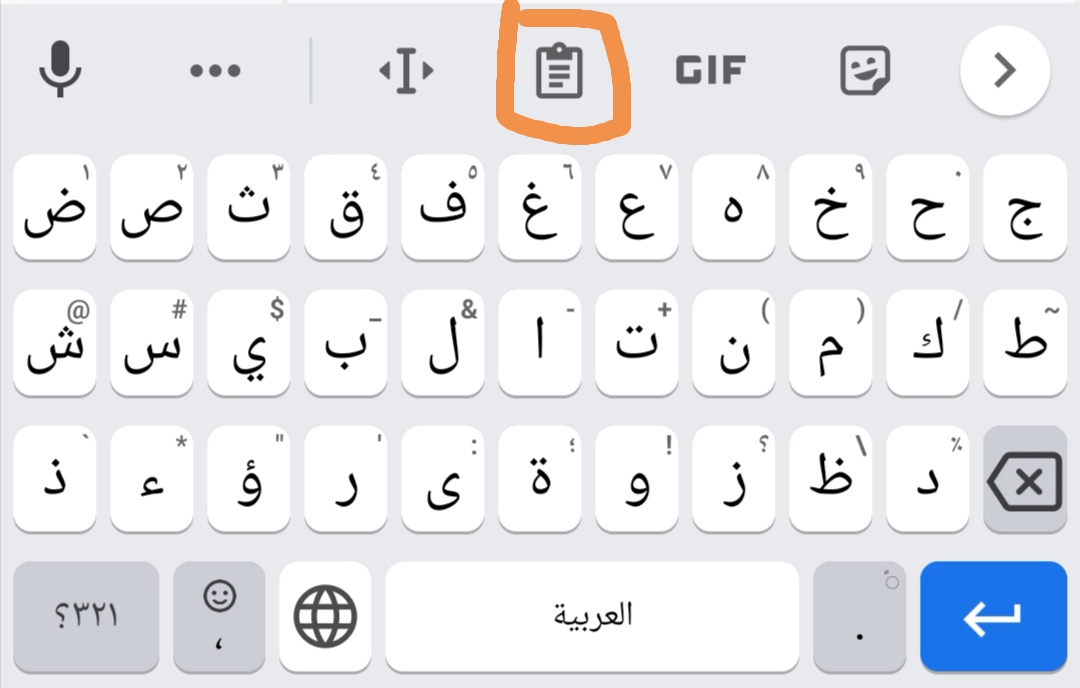Type the letter ض key
This screenshot has height=688, width=1080.
click(55, 207)
